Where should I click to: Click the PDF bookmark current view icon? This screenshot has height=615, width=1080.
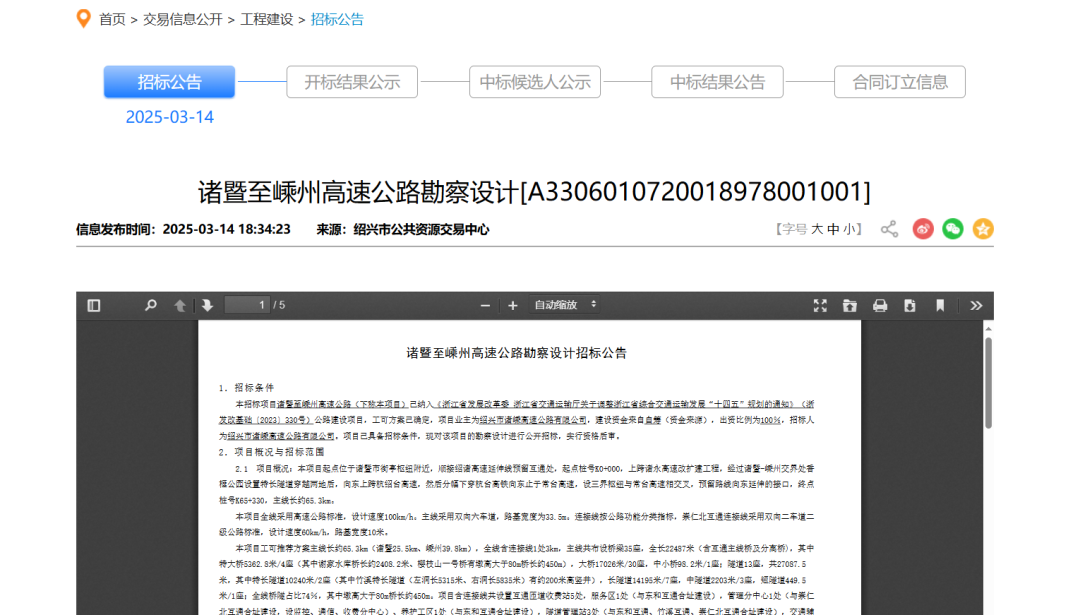click(940, 305)
